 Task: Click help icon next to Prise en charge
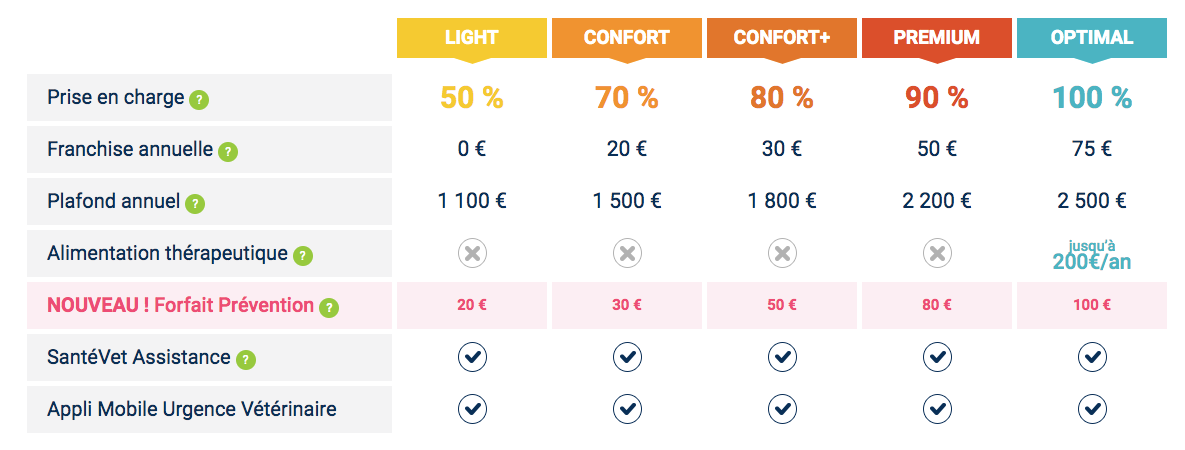tap(199, 100)
